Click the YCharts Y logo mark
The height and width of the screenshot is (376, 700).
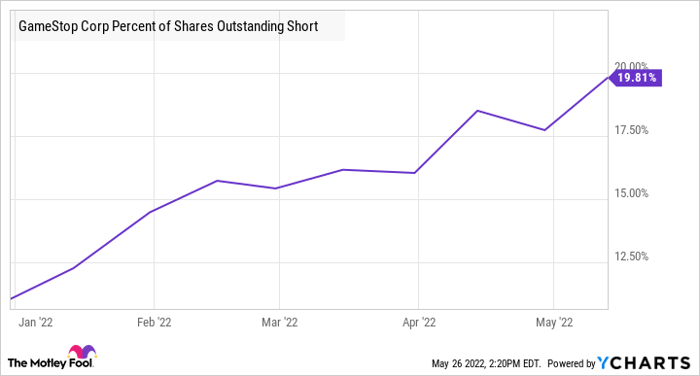coord(603,363)
